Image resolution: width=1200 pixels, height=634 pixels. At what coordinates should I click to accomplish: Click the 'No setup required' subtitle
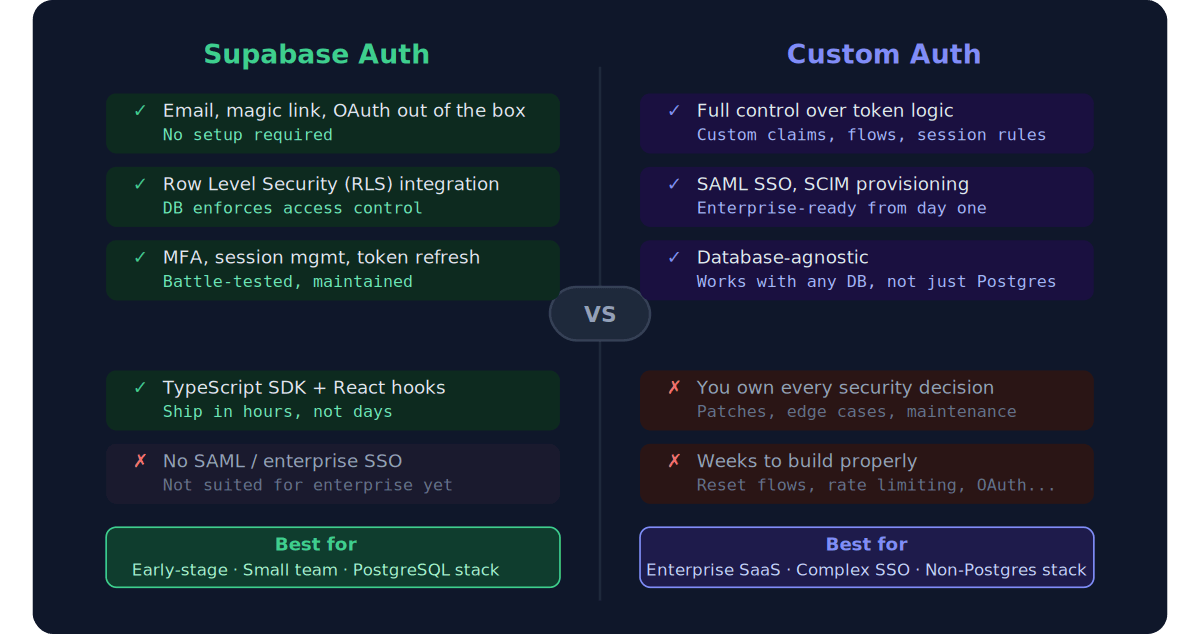(248, 135)
